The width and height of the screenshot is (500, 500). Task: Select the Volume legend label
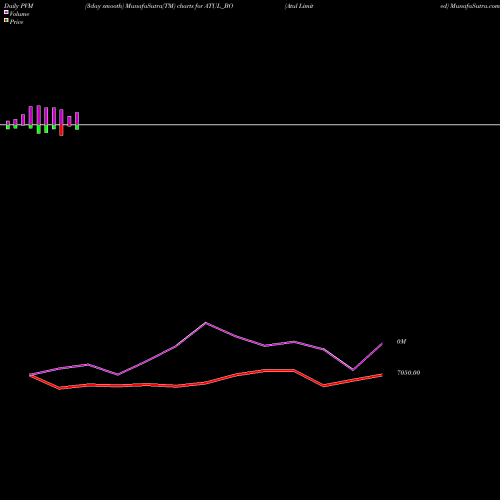pos(19,14)
